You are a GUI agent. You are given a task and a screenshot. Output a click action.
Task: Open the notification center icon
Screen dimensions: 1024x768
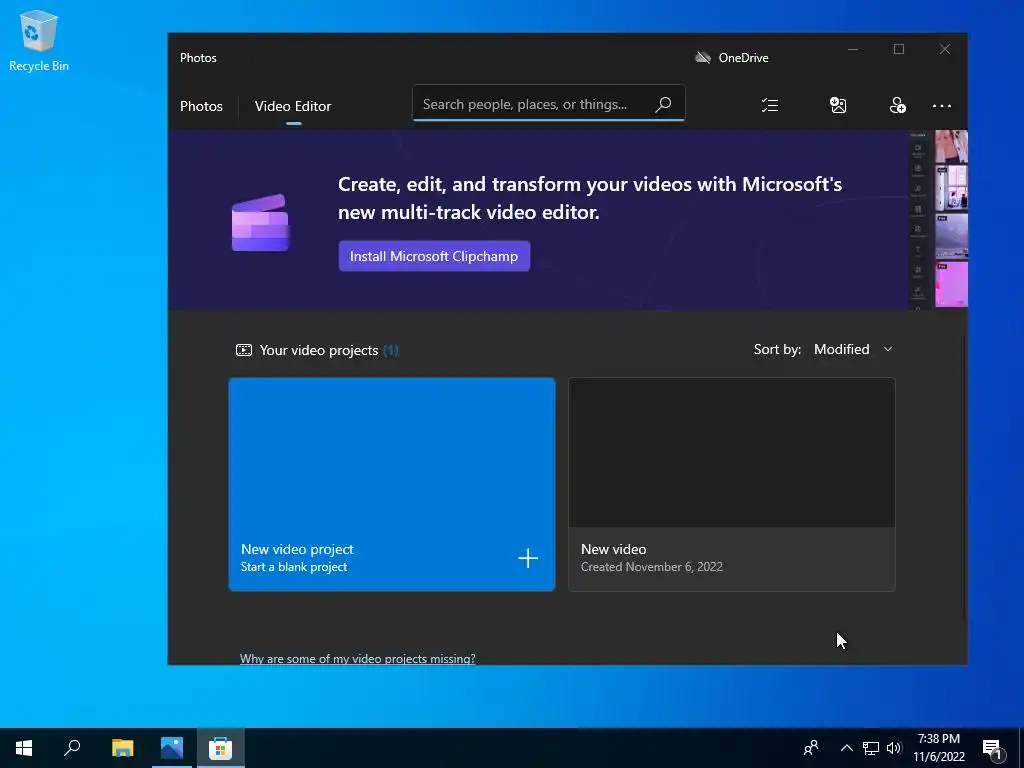tap(992, 749)
